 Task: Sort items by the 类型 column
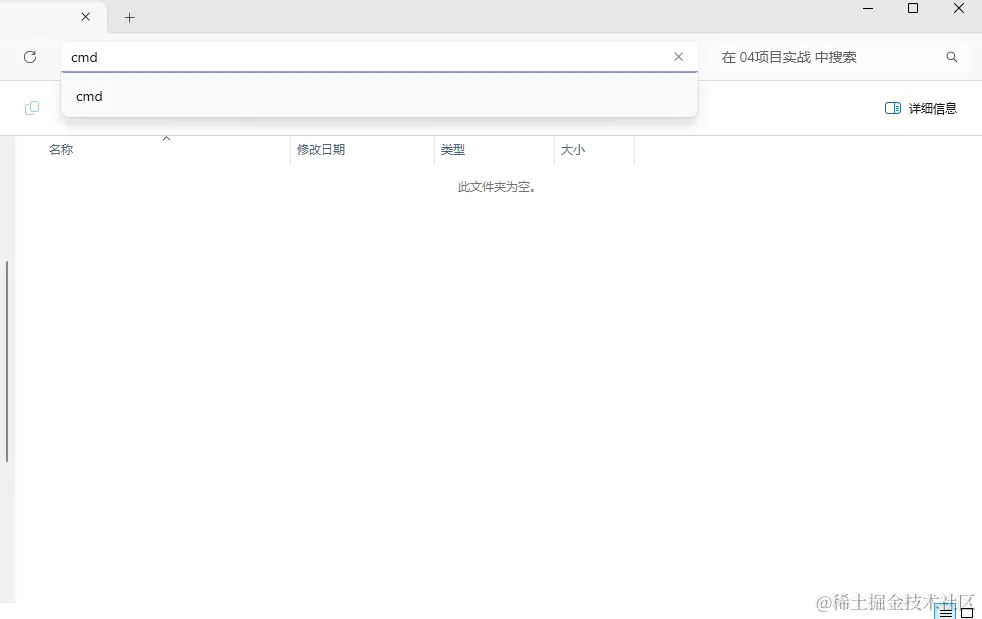click(453, 148)
